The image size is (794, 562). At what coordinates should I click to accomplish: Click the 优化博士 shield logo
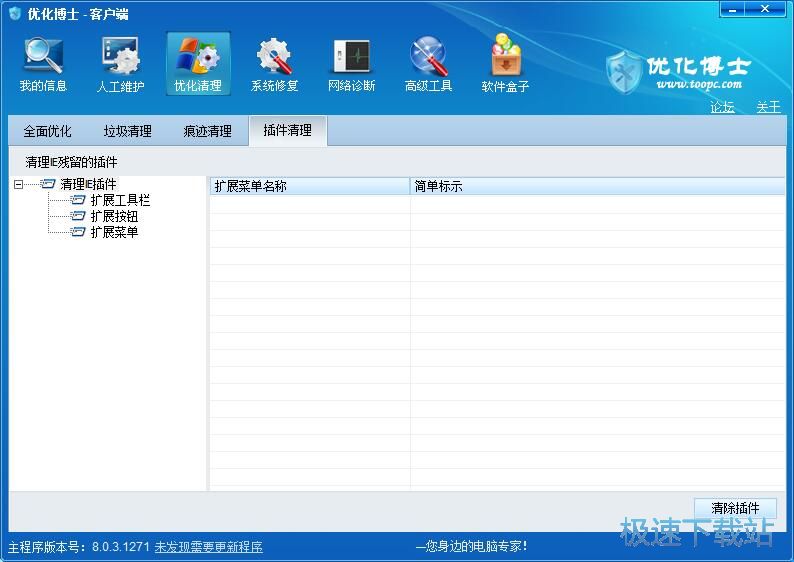pyautogui.click(x=624, y=72)
